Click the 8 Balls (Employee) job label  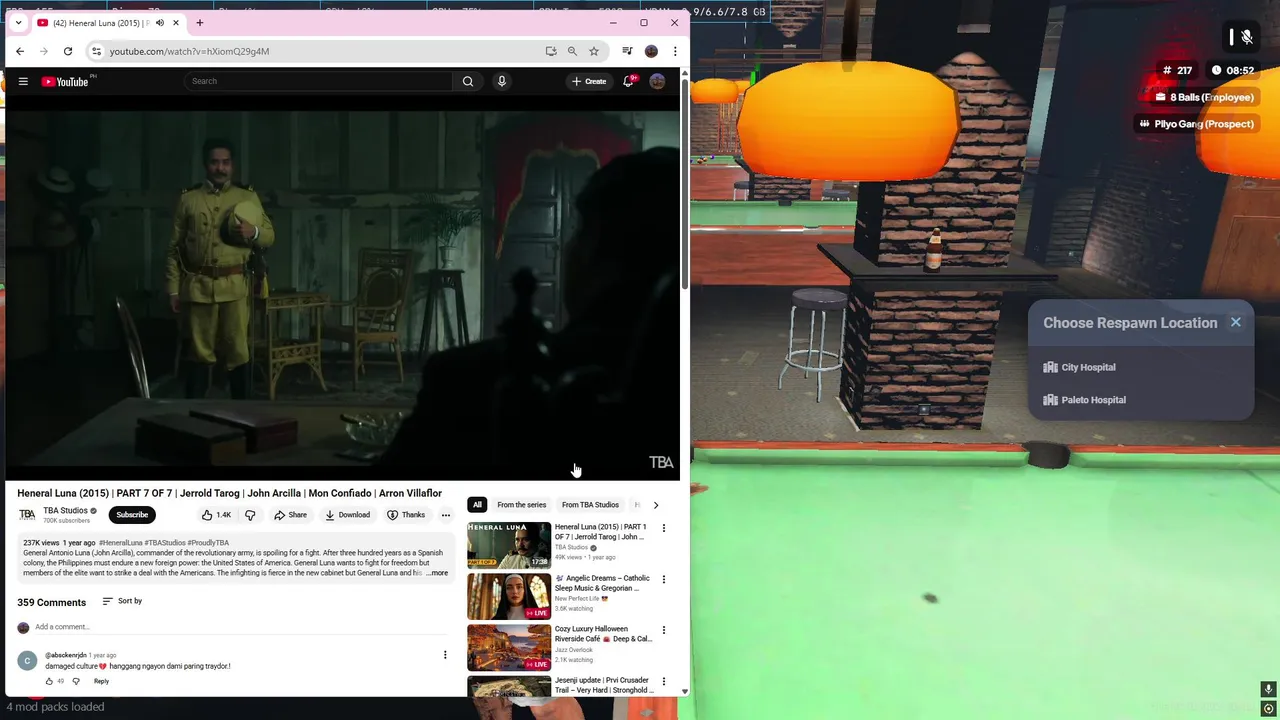pyautogui.click(x=1204, y=97)
